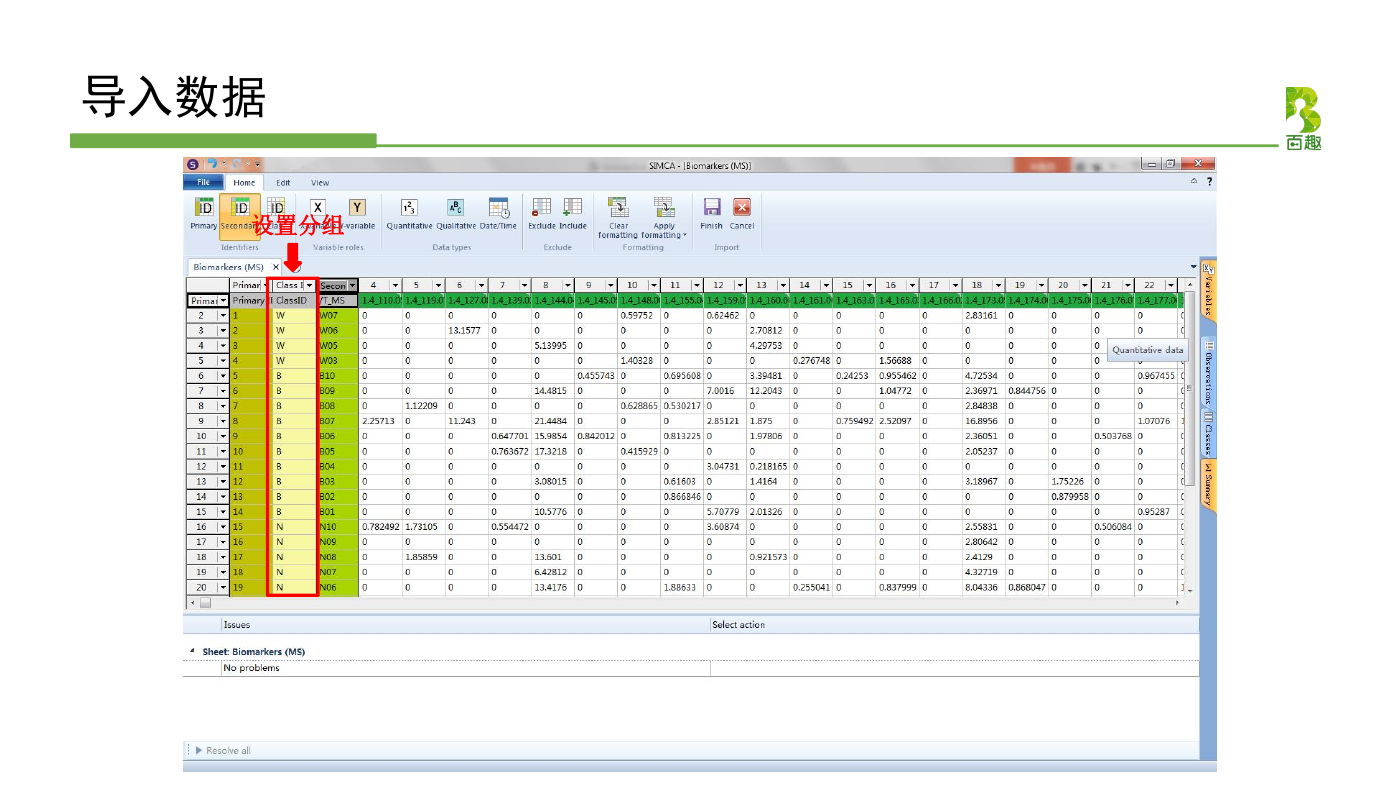This screenshot has height=788, width=1400.
Task: Exclude the selected rows or columns
Action: pyautogui.click(x=541, y=213)
